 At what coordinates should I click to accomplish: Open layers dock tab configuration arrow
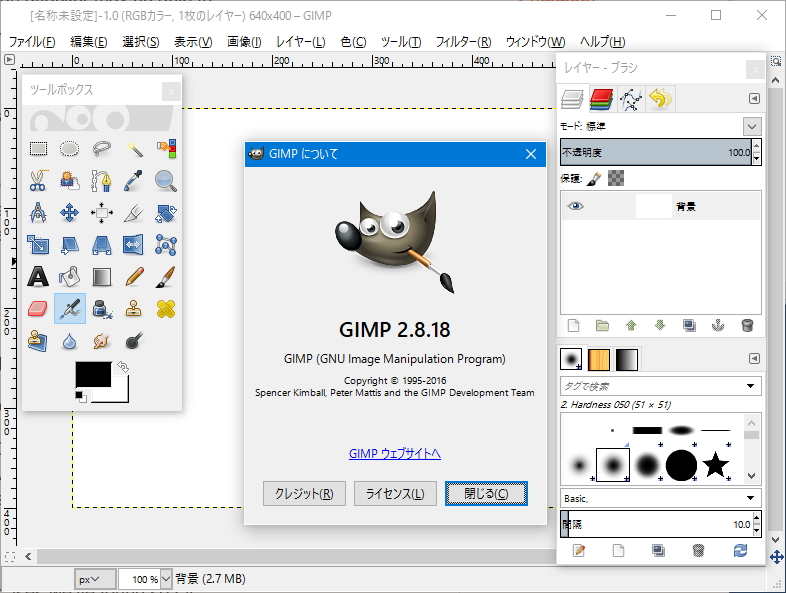pos(754,99)
